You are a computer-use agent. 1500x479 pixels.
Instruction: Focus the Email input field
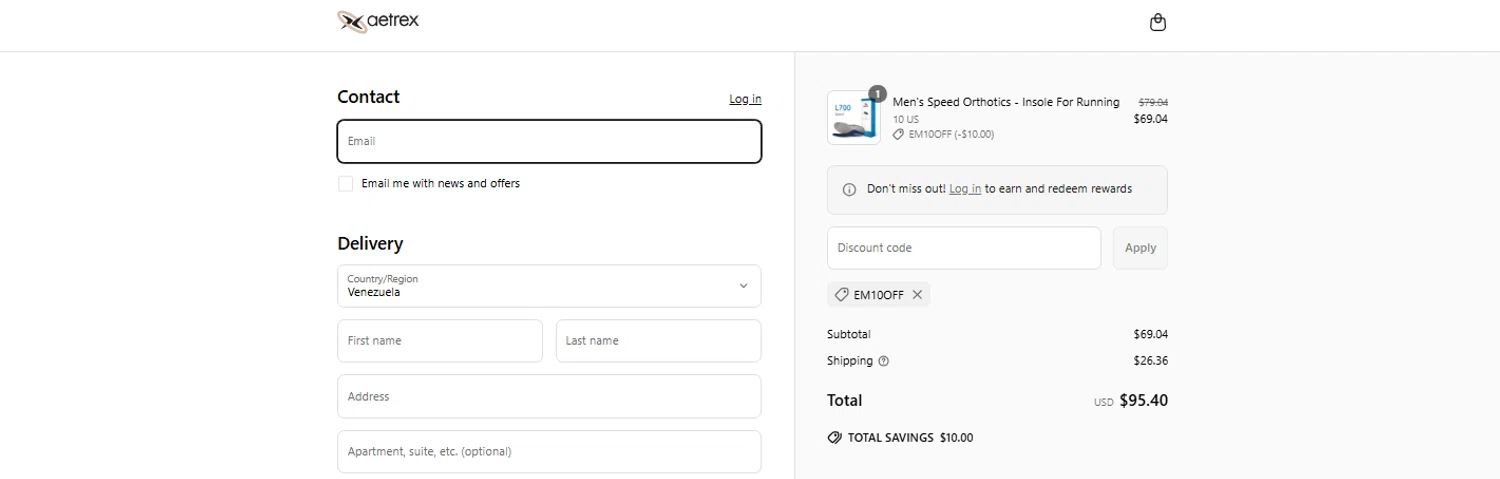549,141
